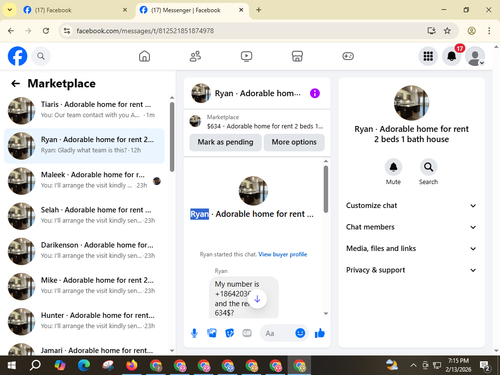This screenshot has height=375, width=500.
Task: Search in conversation with magnifier icon
Action: tap(428, 167)
